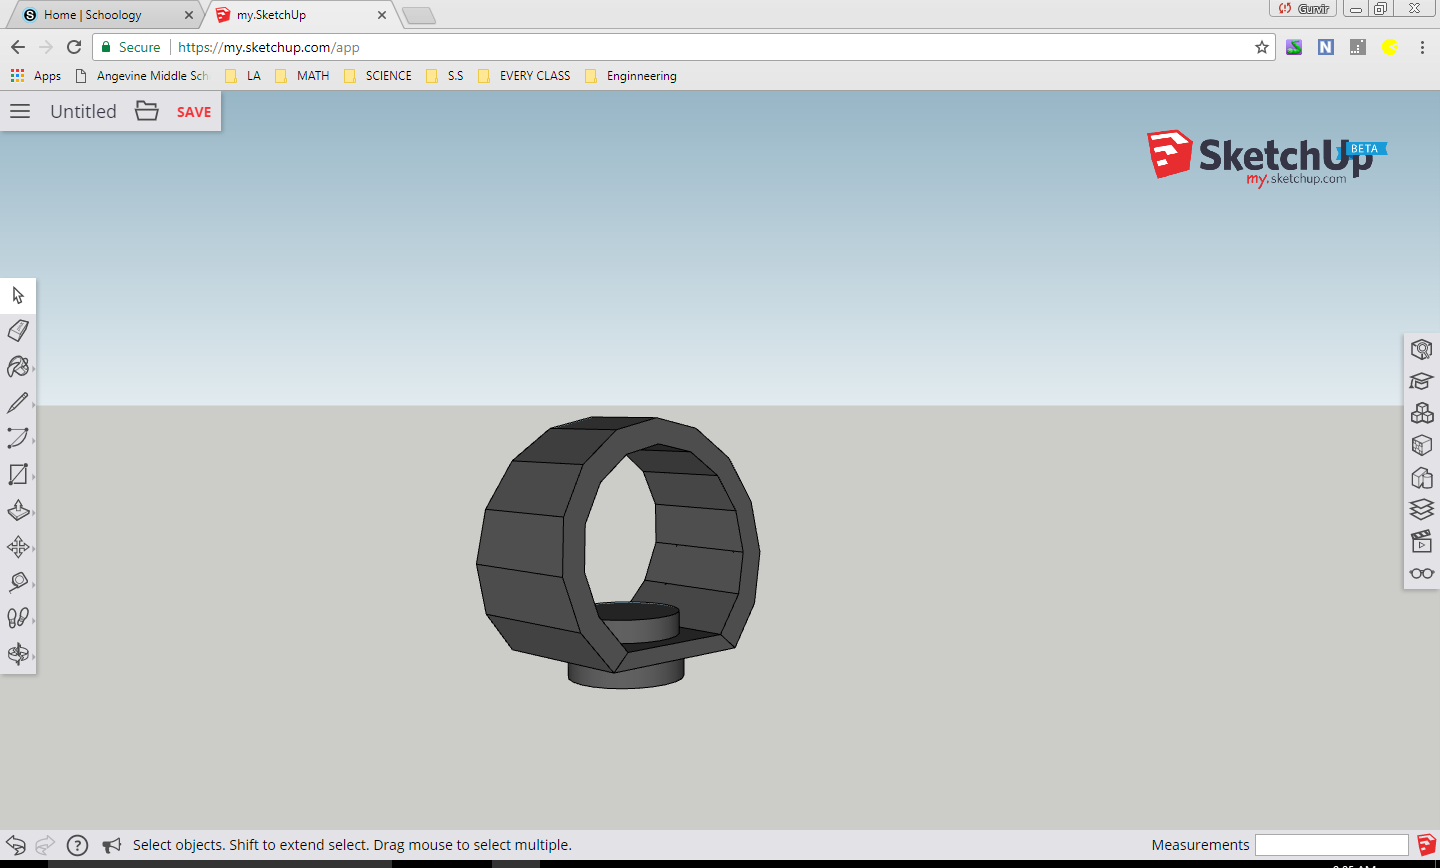Undo the last action
The image size is (1440, 868).
16,845
